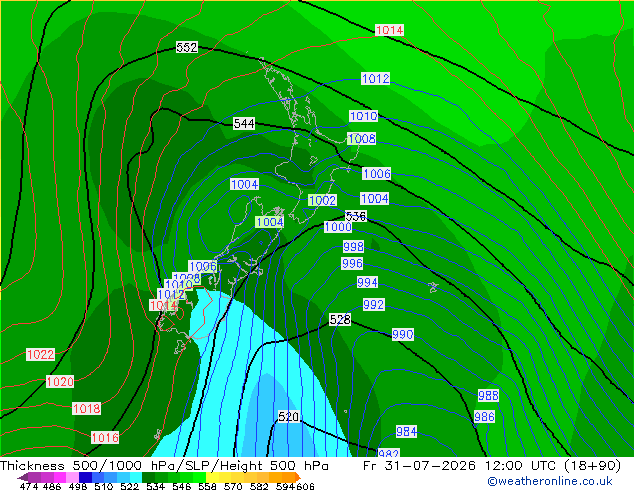Click the forecast date 'Fr 31-07-2026 12:00 UTC (18+90)'
Screen dimensions: 634x490
[x=492, y=466]
